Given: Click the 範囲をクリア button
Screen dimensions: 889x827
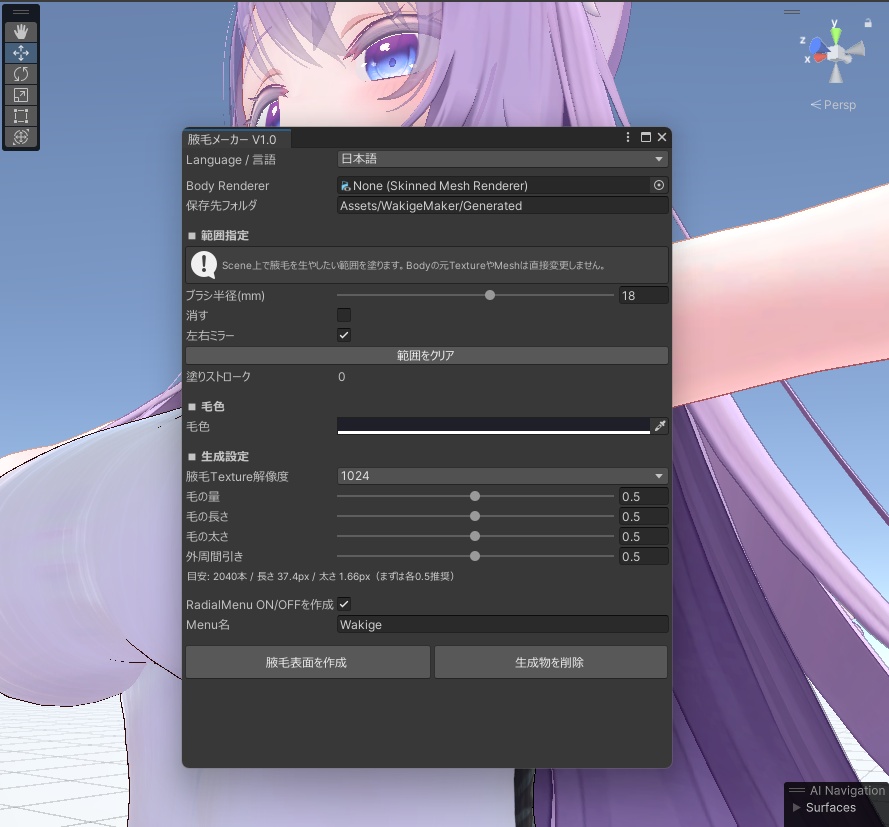Looking at the screenshot, I should point(426,355).
